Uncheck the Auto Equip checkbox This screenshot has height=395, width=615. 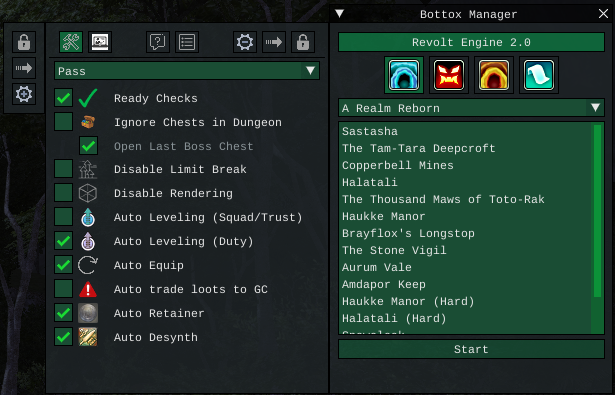64,265
